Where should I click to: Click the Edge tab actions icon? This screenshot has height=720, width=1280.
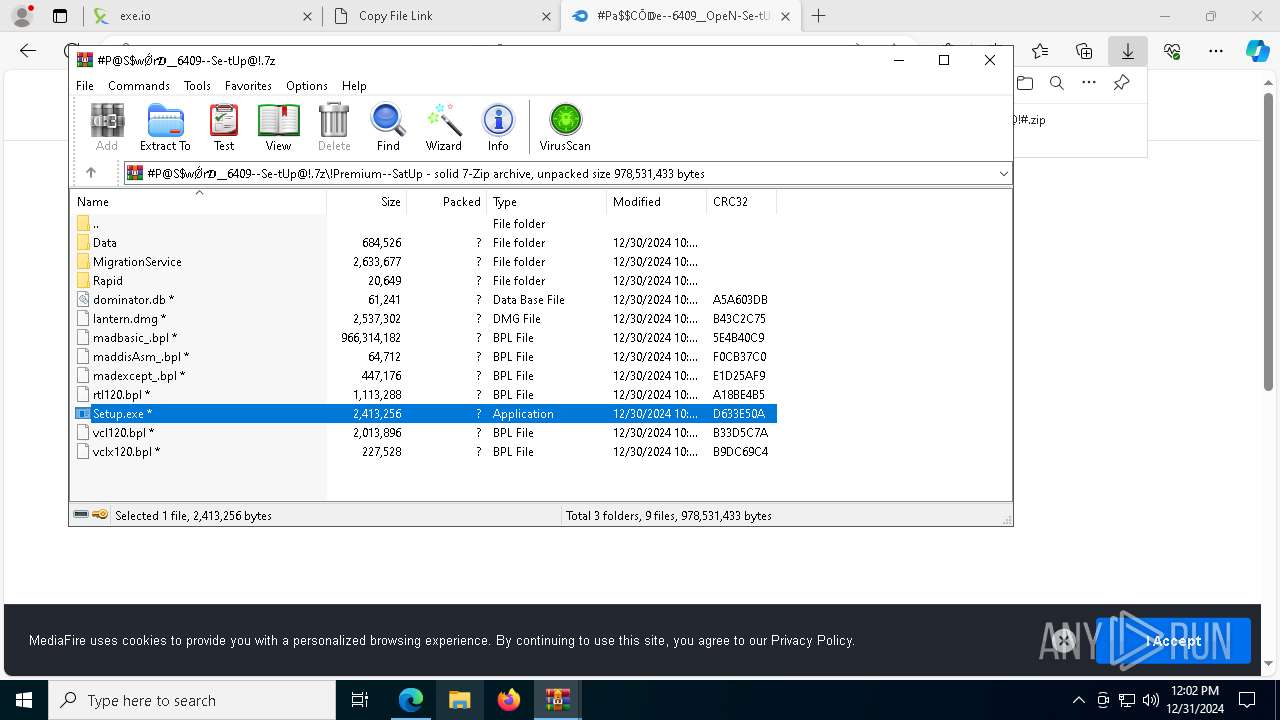point(60,16)
